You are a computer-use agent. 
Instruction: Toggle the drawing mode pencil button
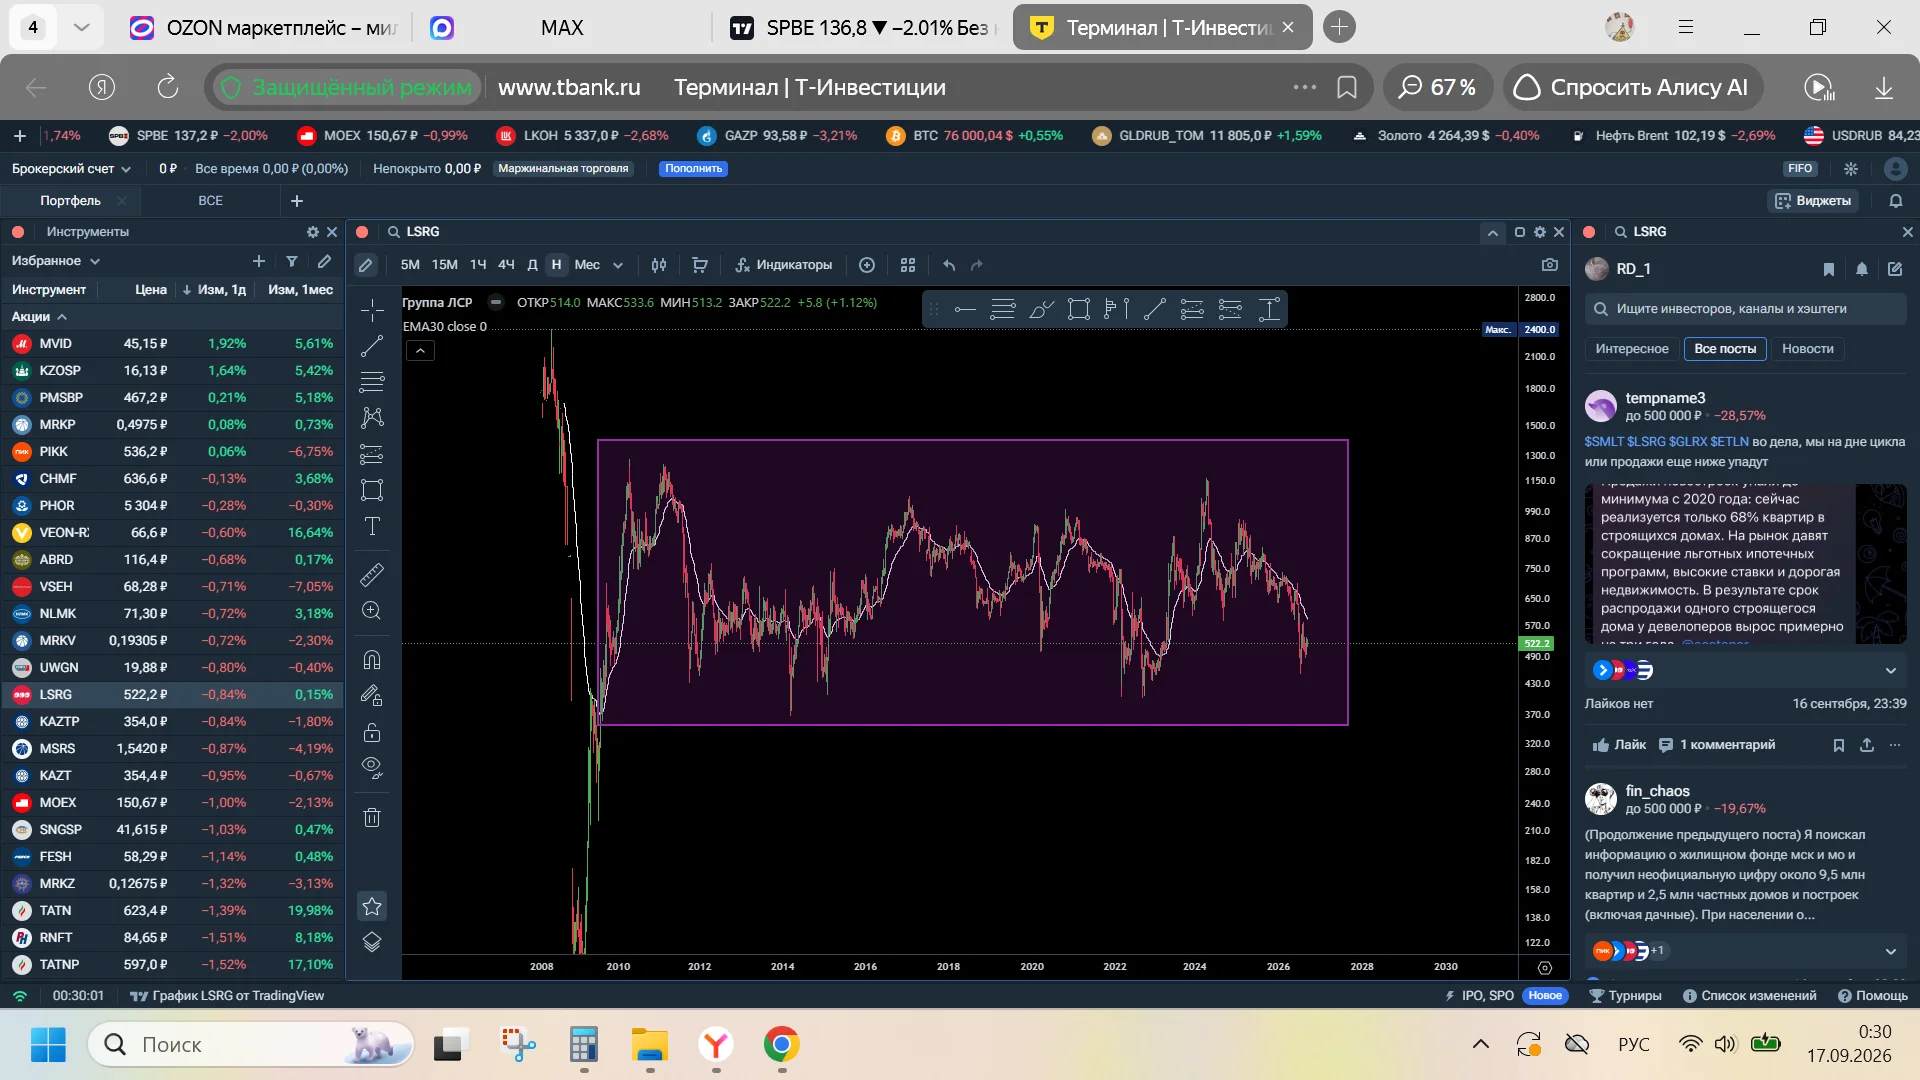click(x=365, y=265)
